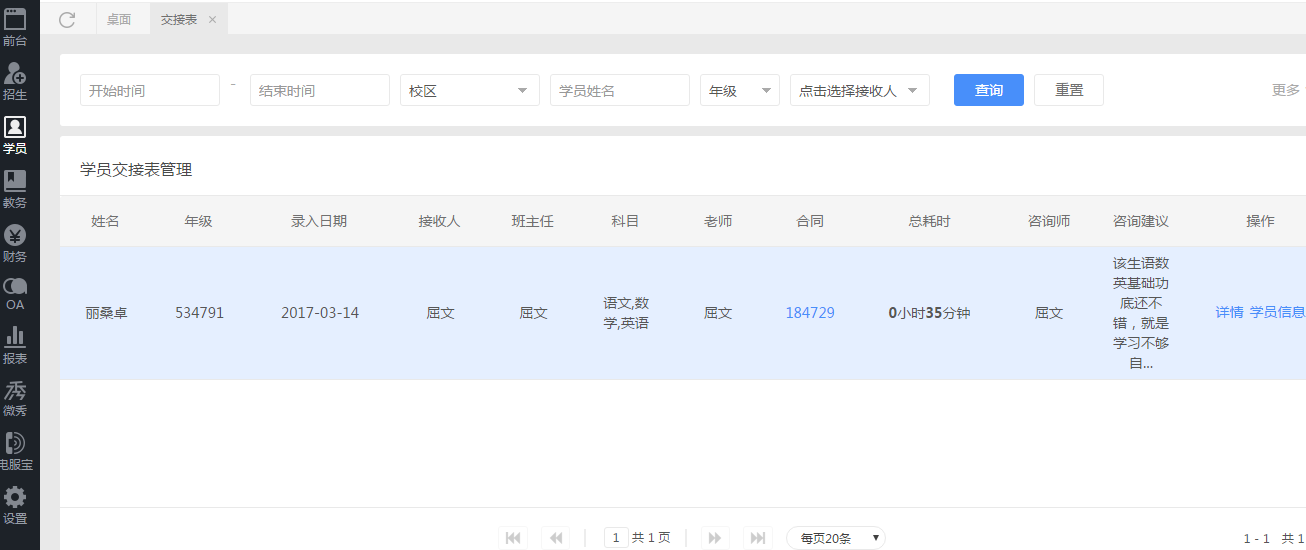Click the refresh icon beside the tabs
Image resolution: width=1306 pixels, height=550 pixels.
67,19
